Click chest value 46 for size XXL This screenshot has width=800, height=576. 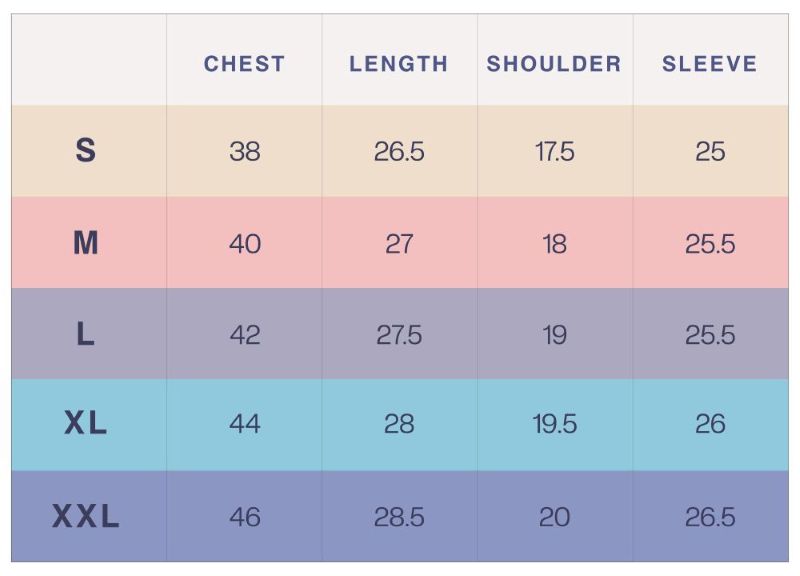[x=244, y=517]
